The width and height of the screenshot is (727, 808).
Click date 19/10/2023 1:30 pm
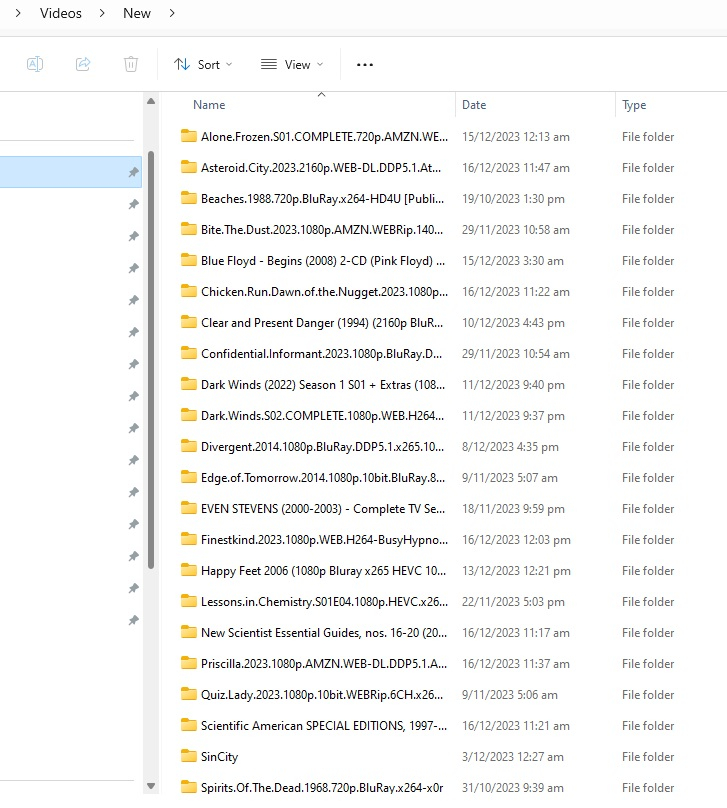pos(513,199)
